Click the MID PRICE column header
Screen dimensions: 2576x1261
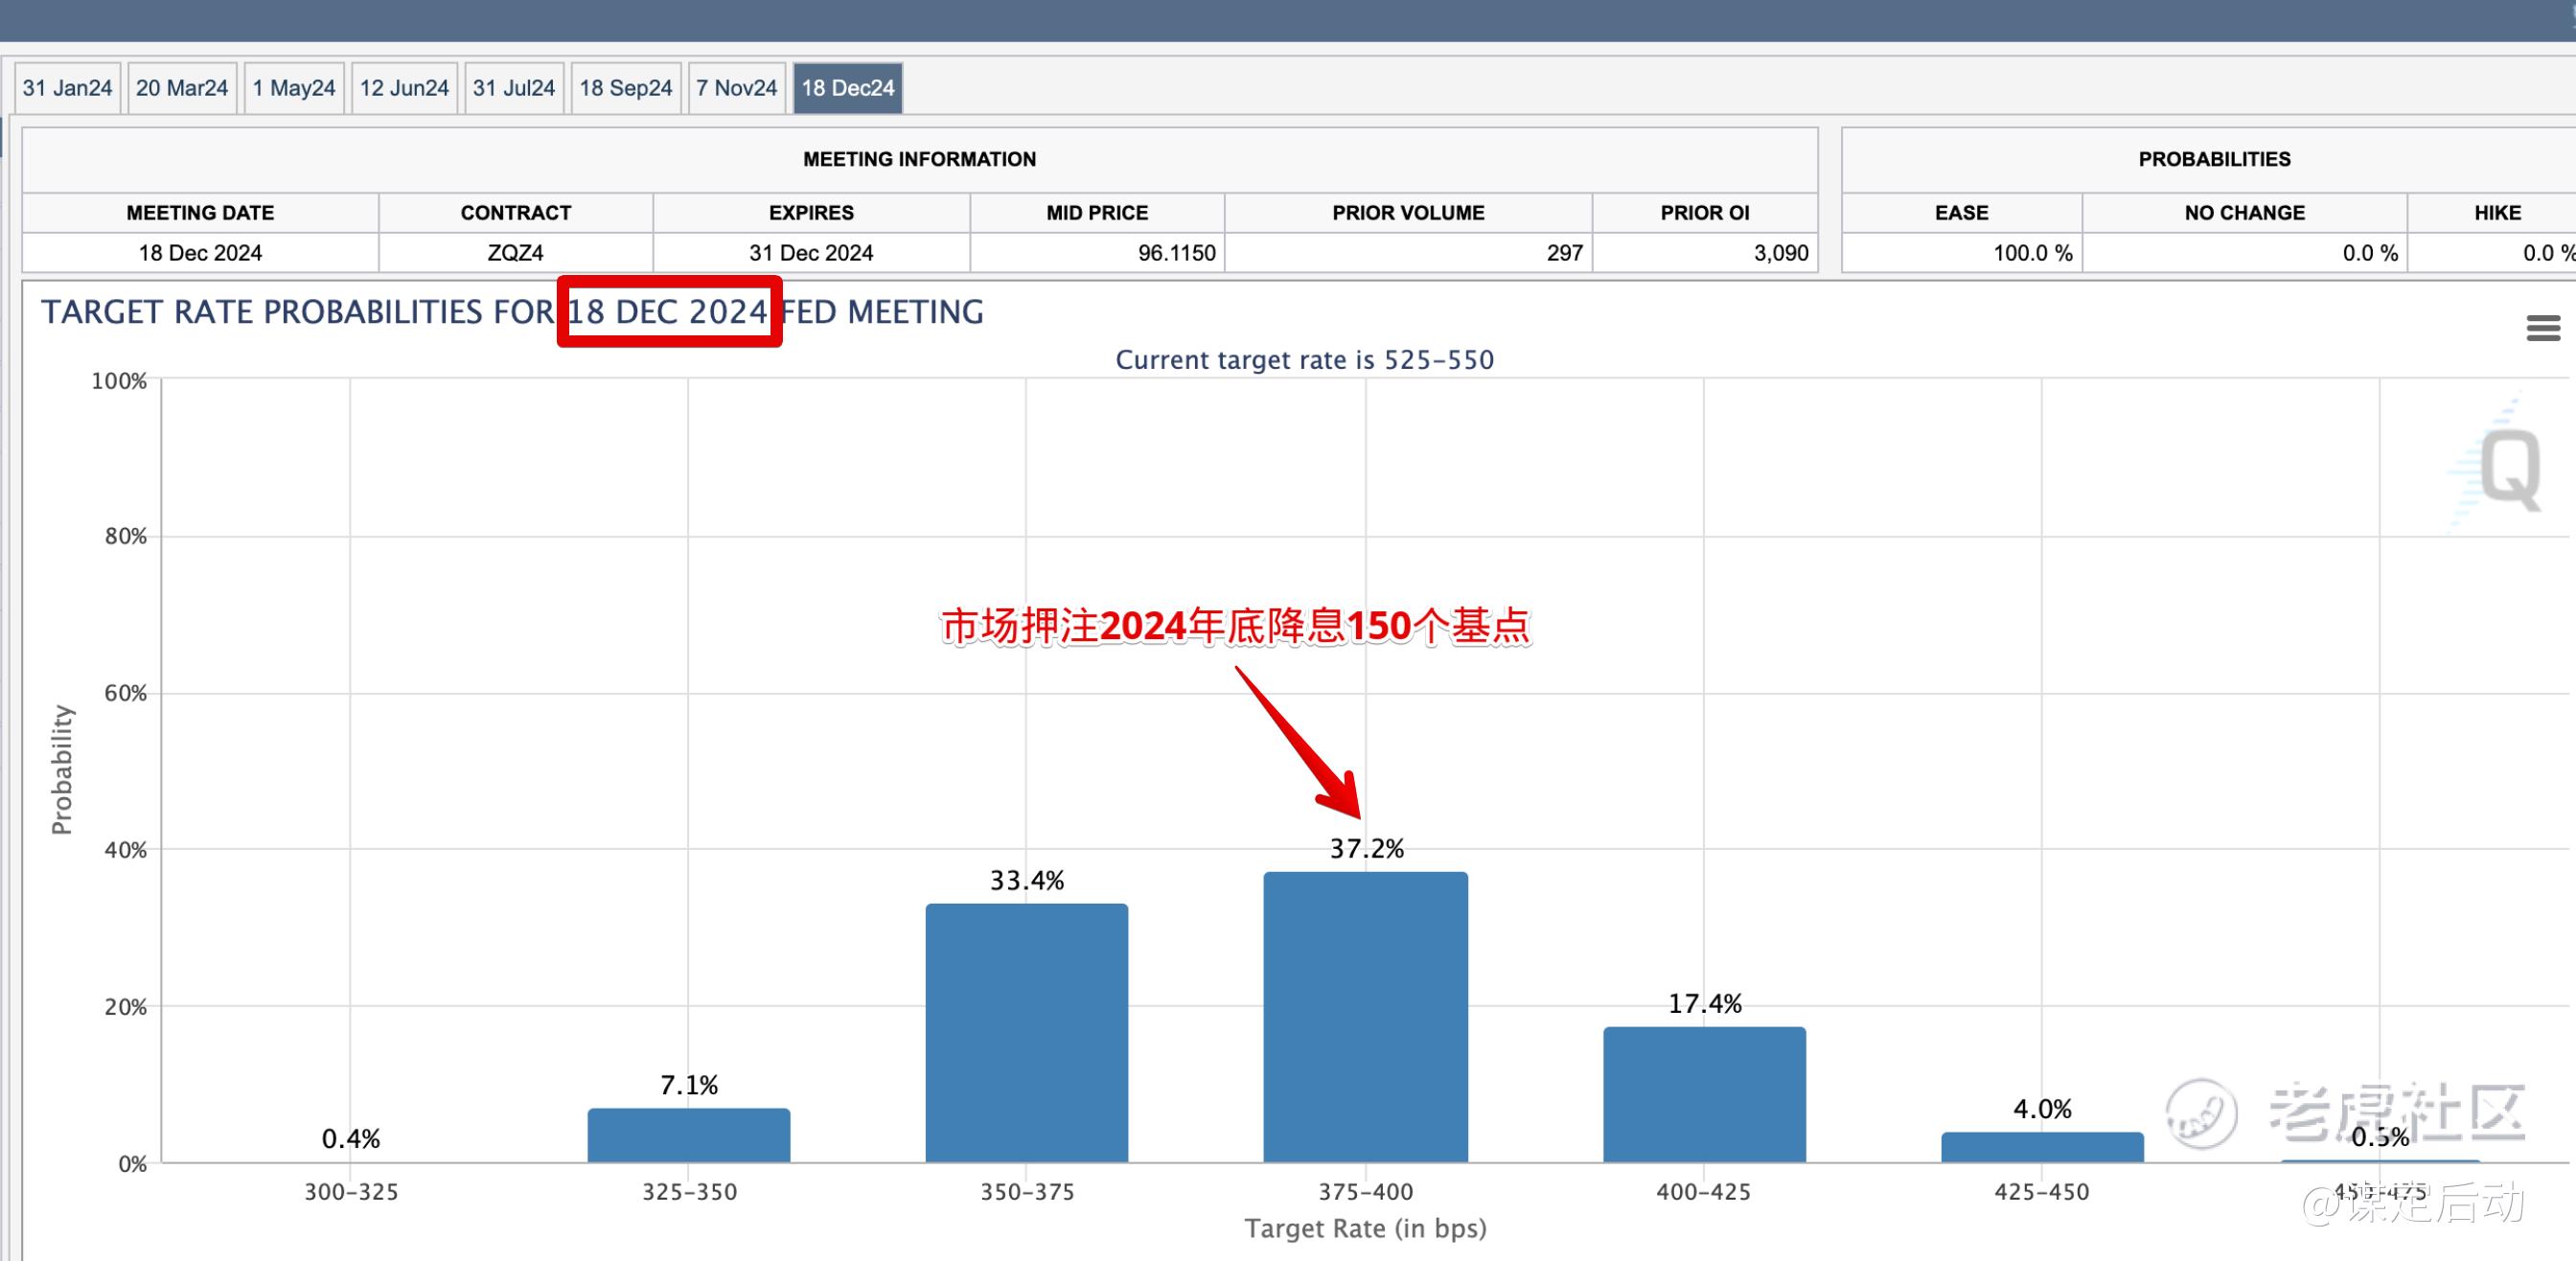pos(1097,213)
